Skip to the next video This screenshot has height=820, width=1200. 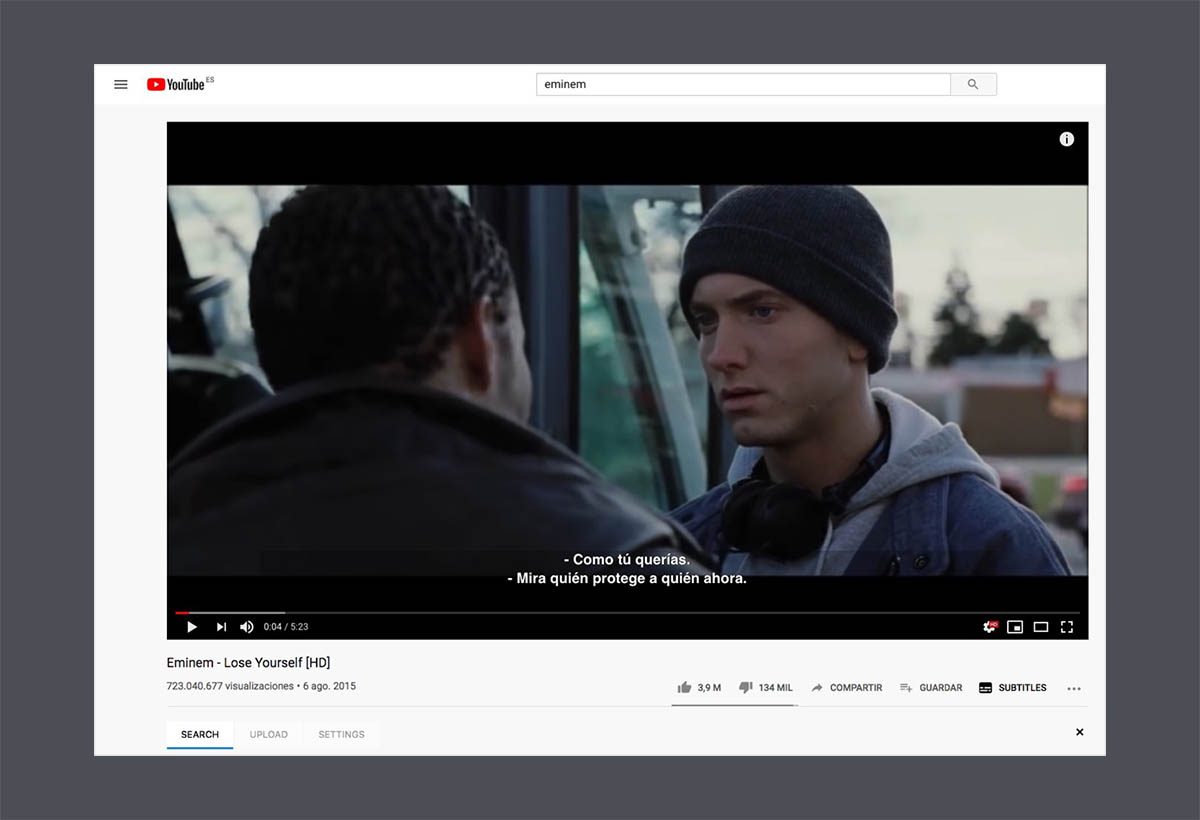(x=221, y=627)
